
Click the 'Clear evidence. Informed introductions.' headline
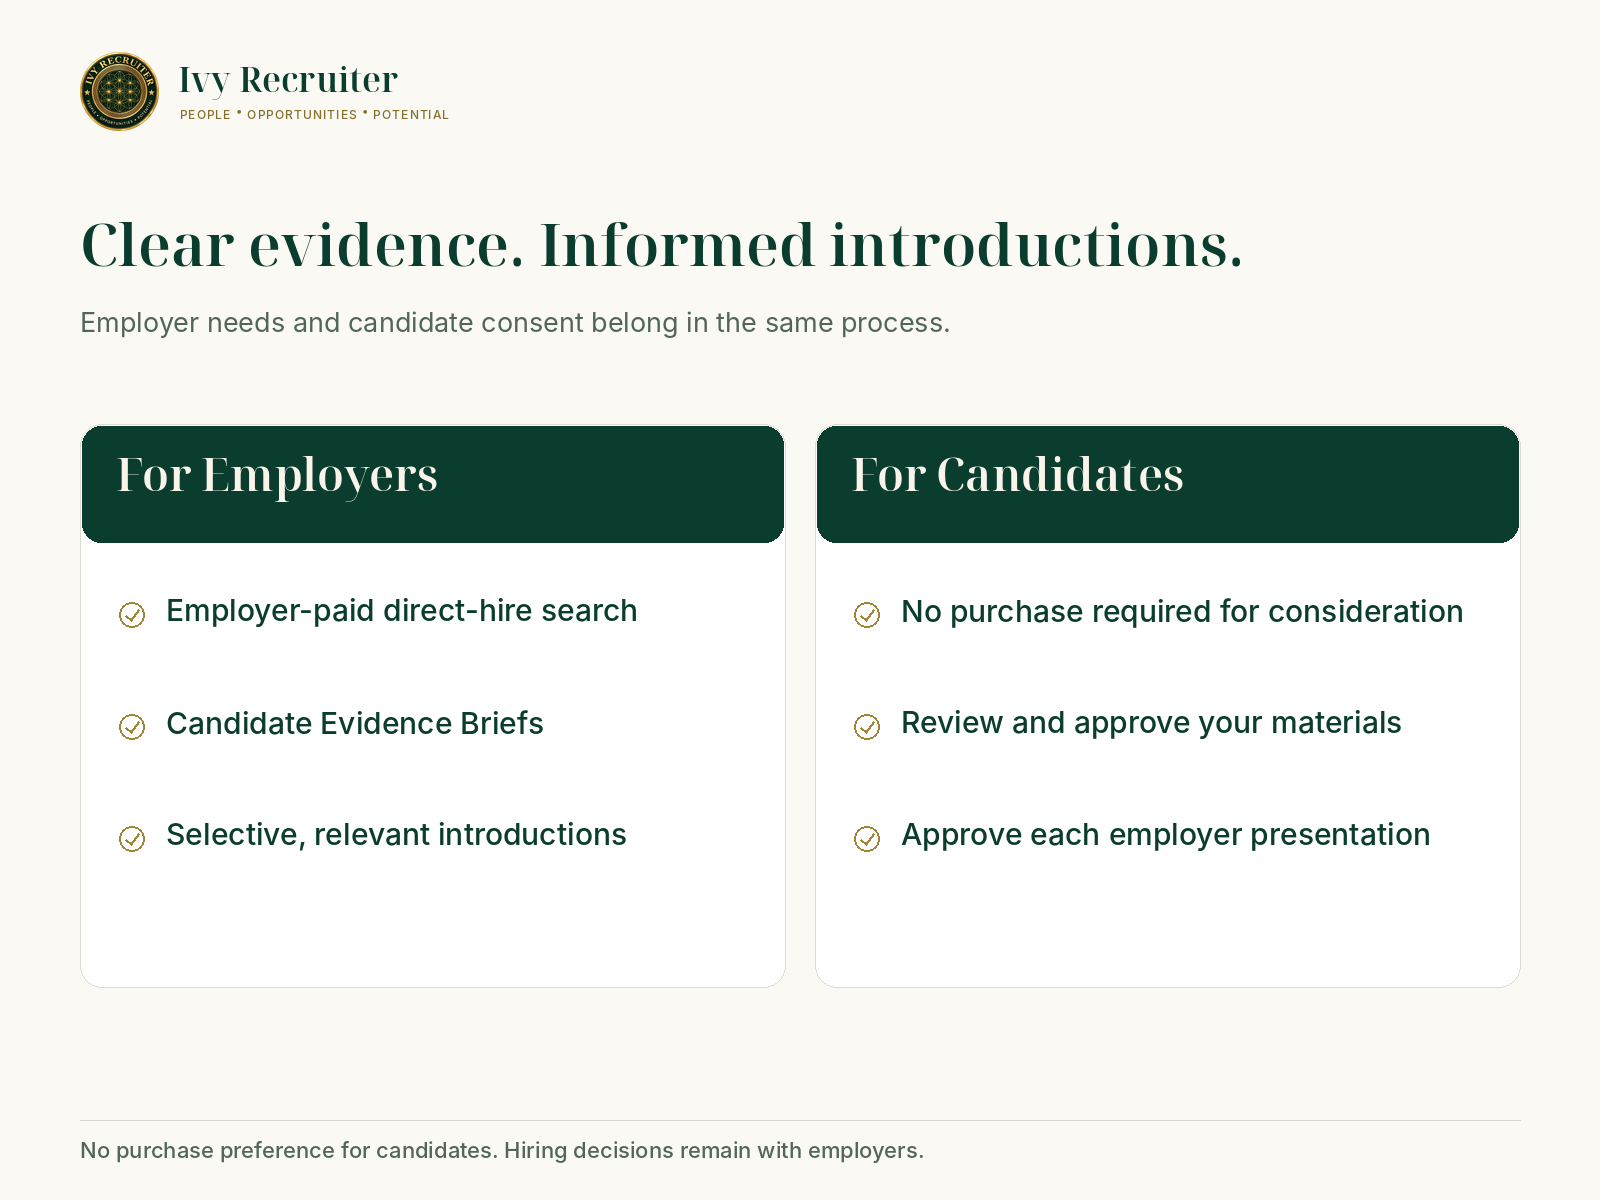661,245
